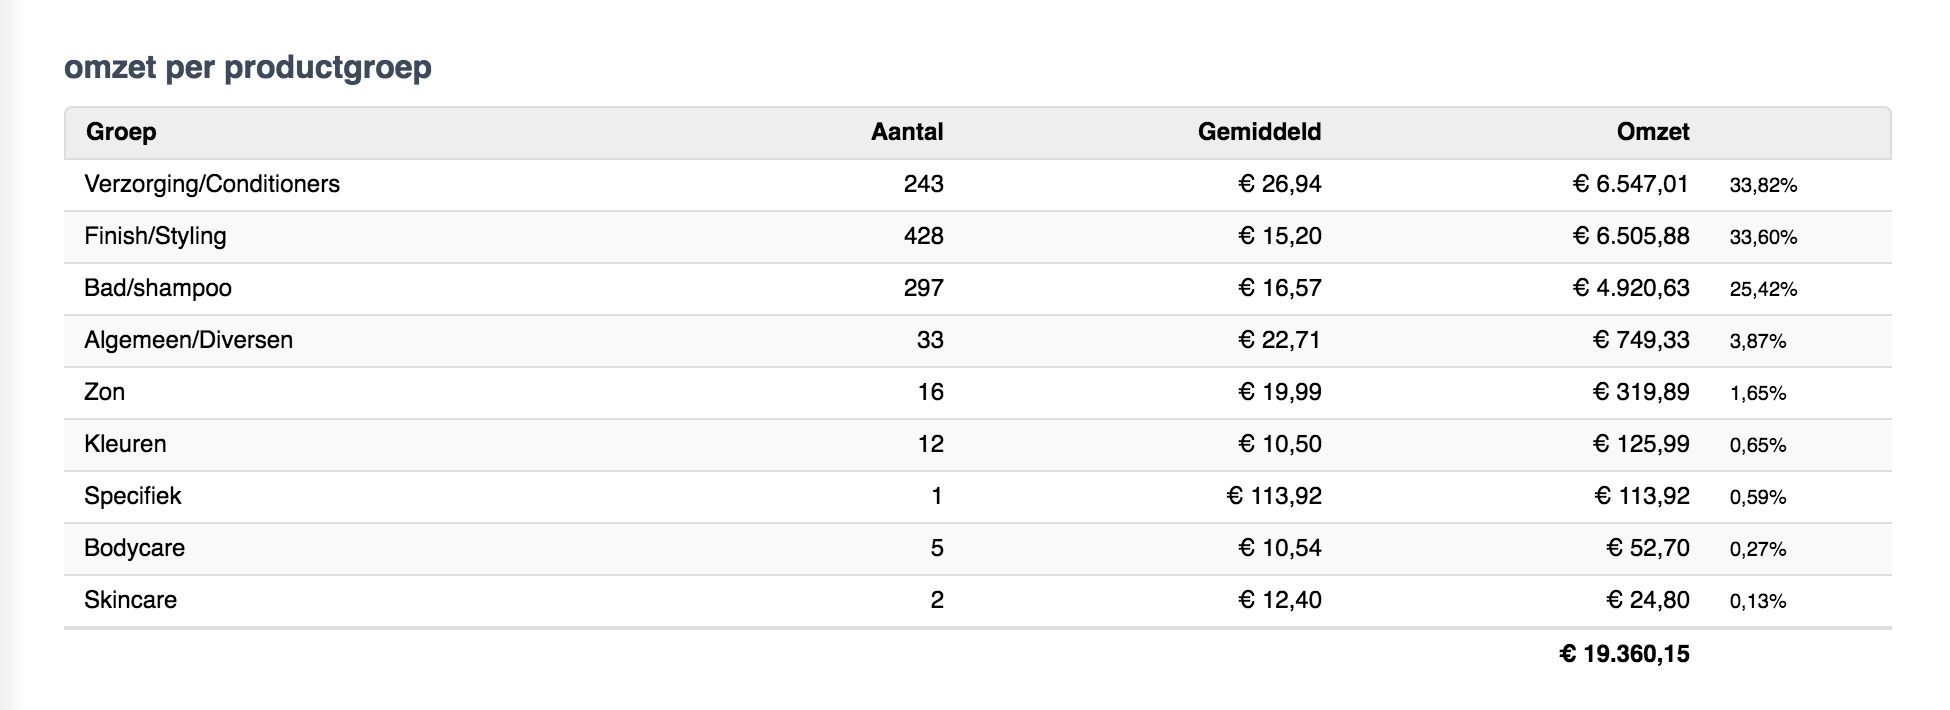Click the Omzet column header
1950x710 pixels.
(x=1652, y=132)
